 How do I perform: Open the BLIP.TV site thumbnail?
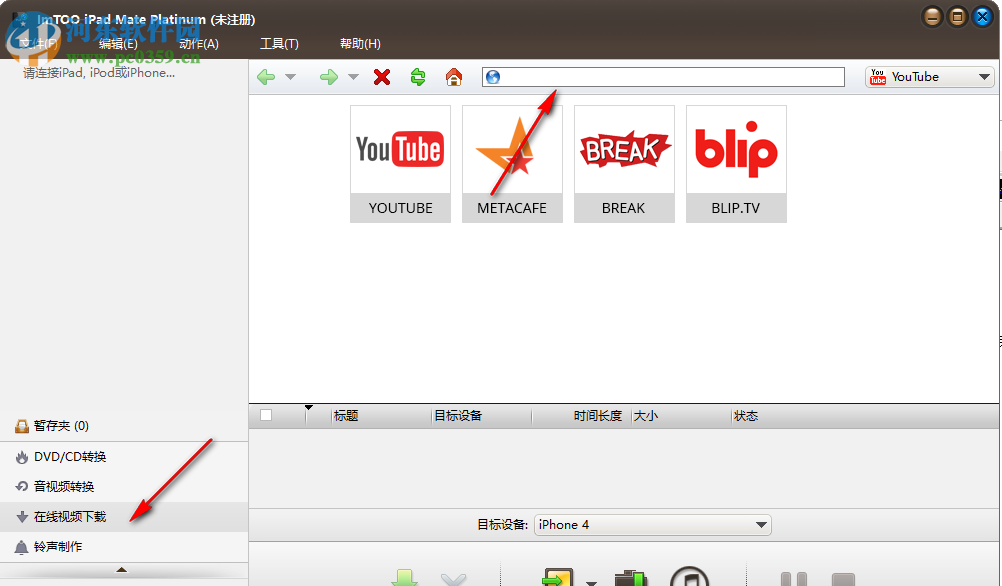coord(736,164)
